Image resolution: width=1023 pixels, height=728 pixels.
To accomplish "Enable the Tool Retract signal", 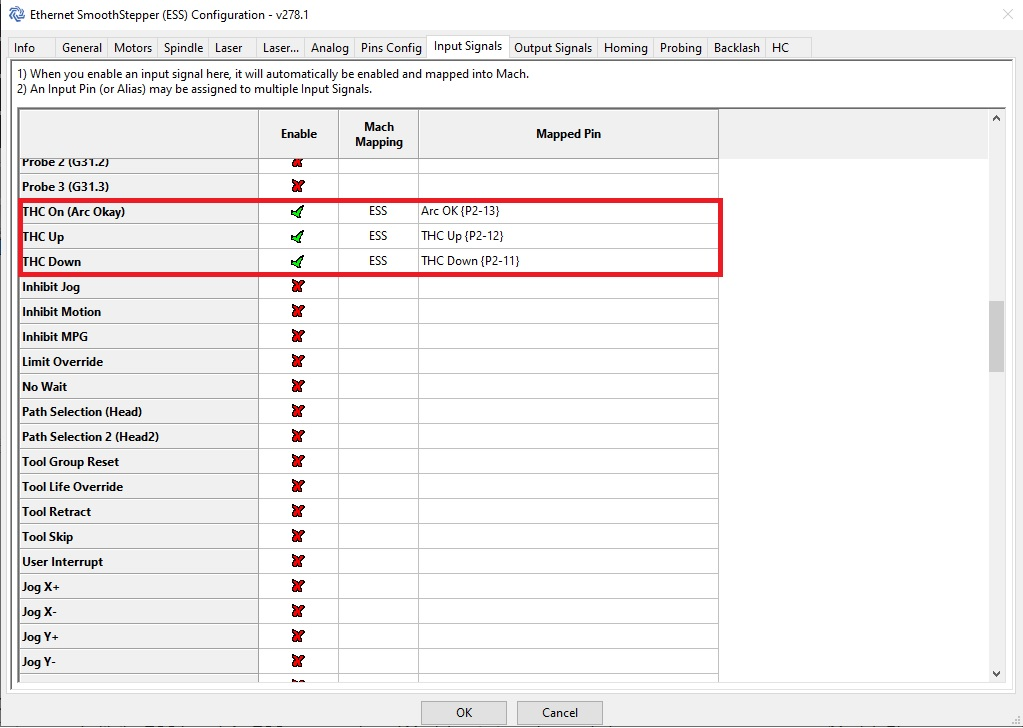I will (298, 511).
